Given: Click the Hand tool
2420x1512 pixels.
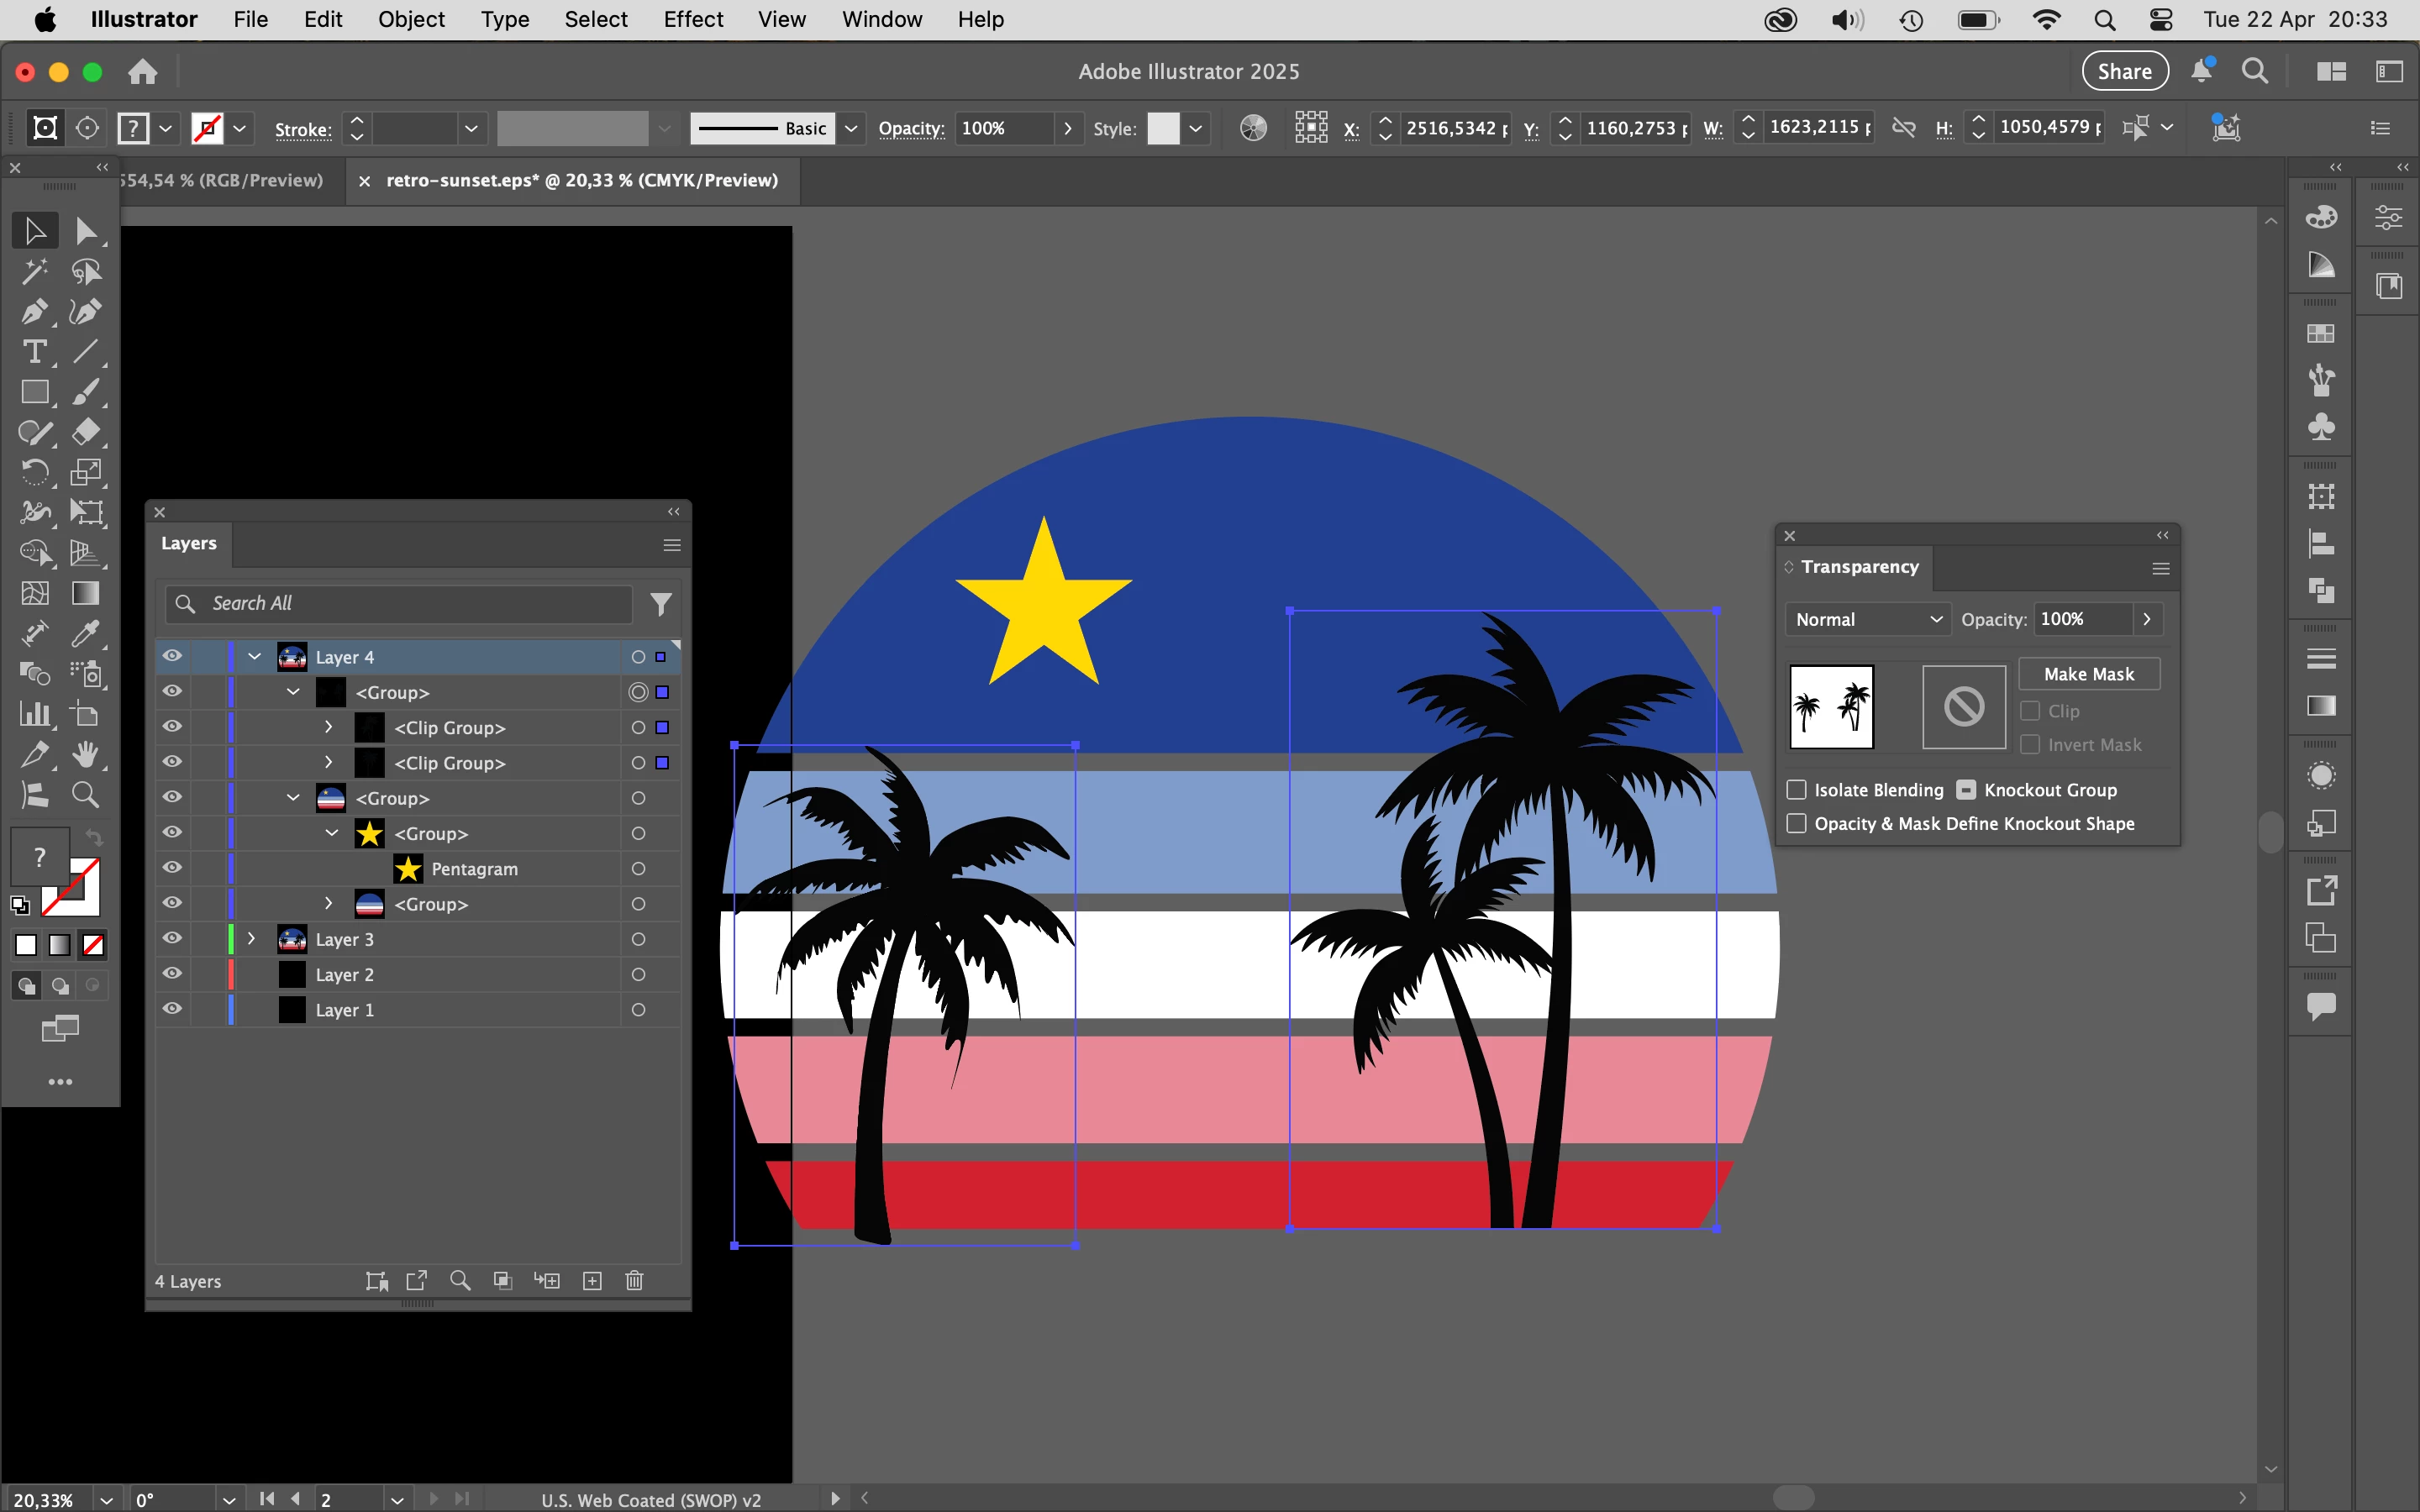Looking at the screenshot, I should (x=86, y=754).
